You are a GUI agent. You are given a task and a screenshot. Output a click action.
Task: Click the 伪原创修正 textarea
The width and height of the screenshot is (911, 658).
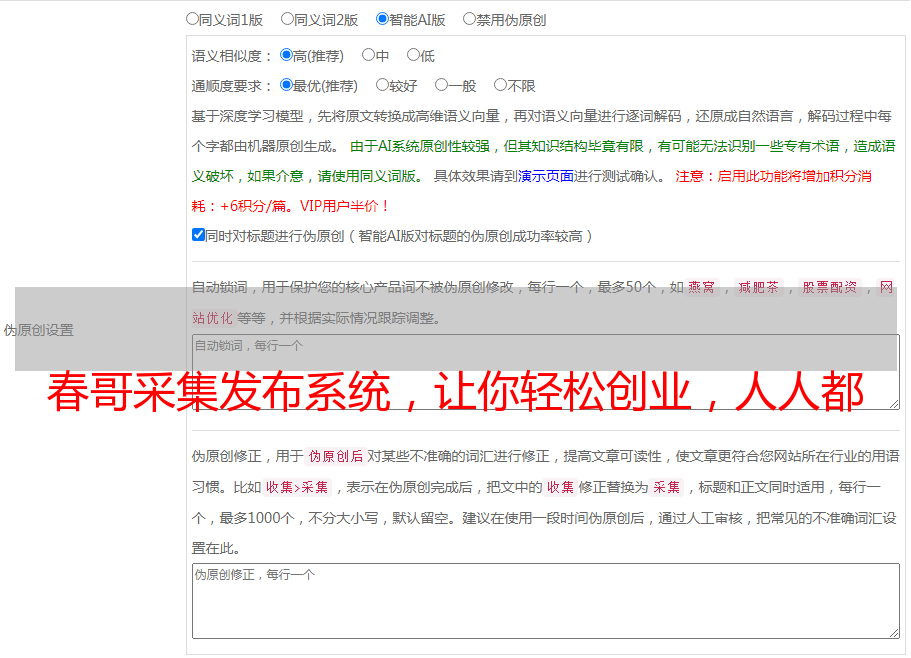pos(546,601)
